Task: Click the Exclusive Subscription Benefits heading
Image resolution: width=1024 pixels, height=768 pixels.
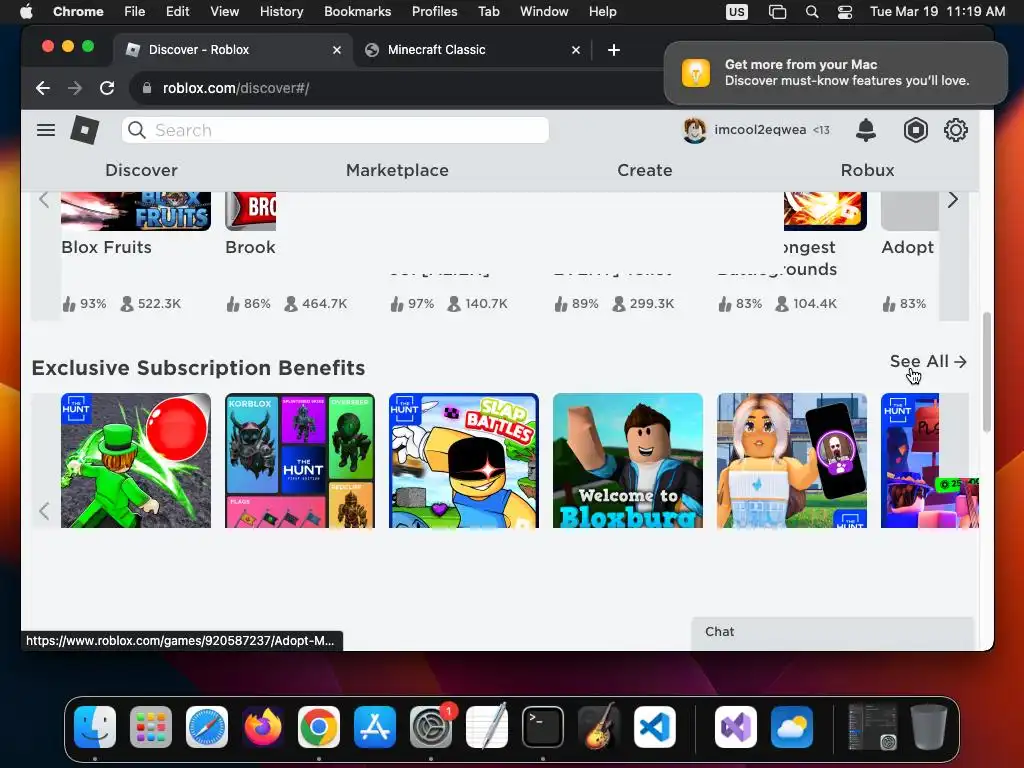Action: tap(199, 368)
